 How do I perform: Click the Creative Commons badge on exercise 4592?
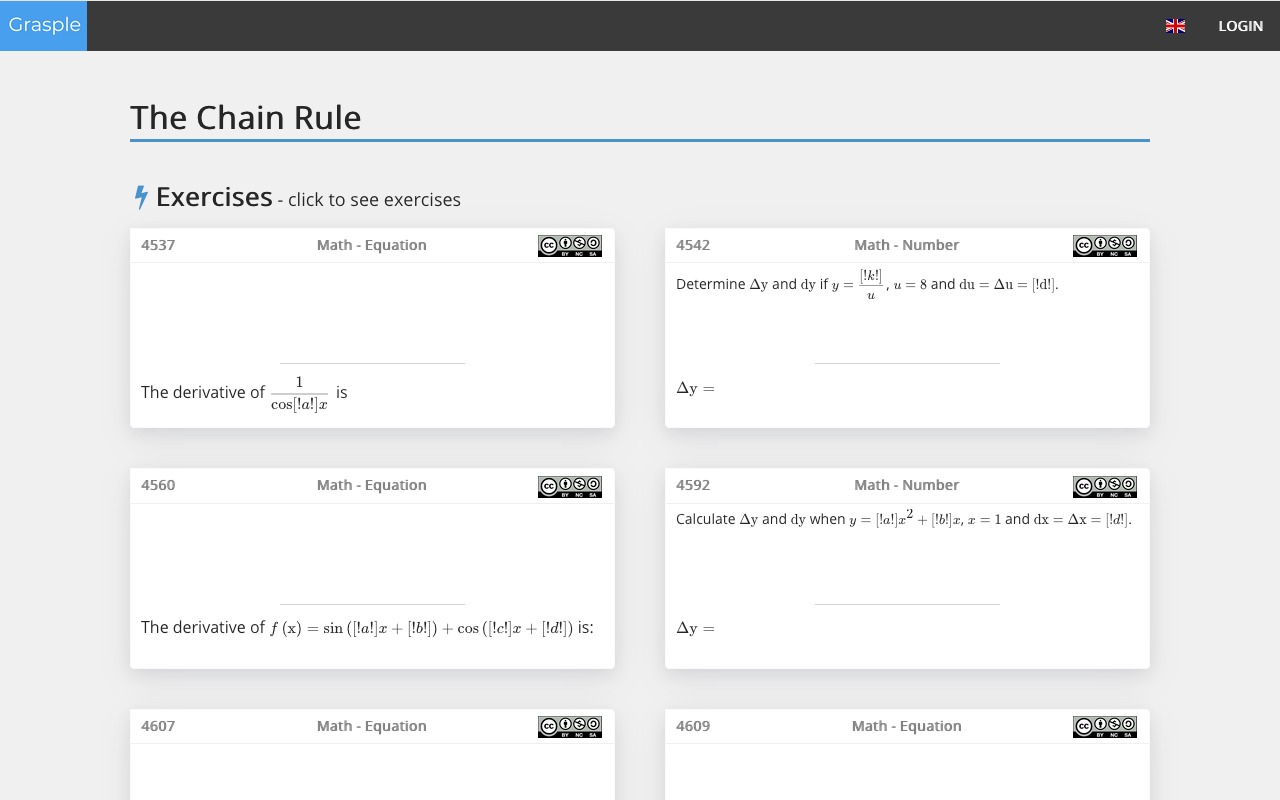[x=1104, y=487]
